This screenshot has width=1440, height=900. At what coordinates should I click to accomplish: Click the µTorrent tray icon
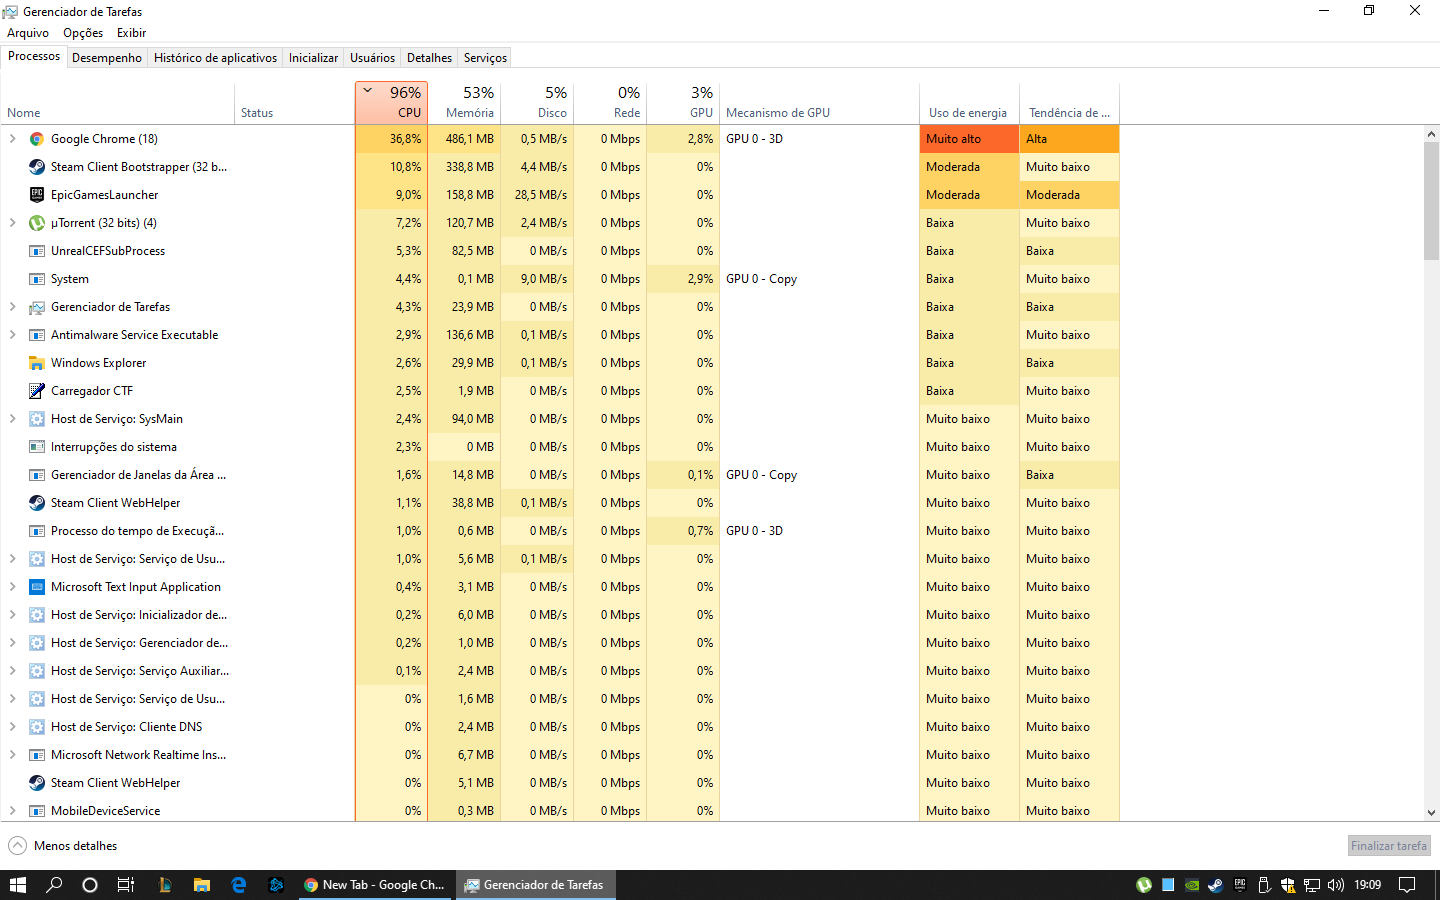(x=1144, y=885)
